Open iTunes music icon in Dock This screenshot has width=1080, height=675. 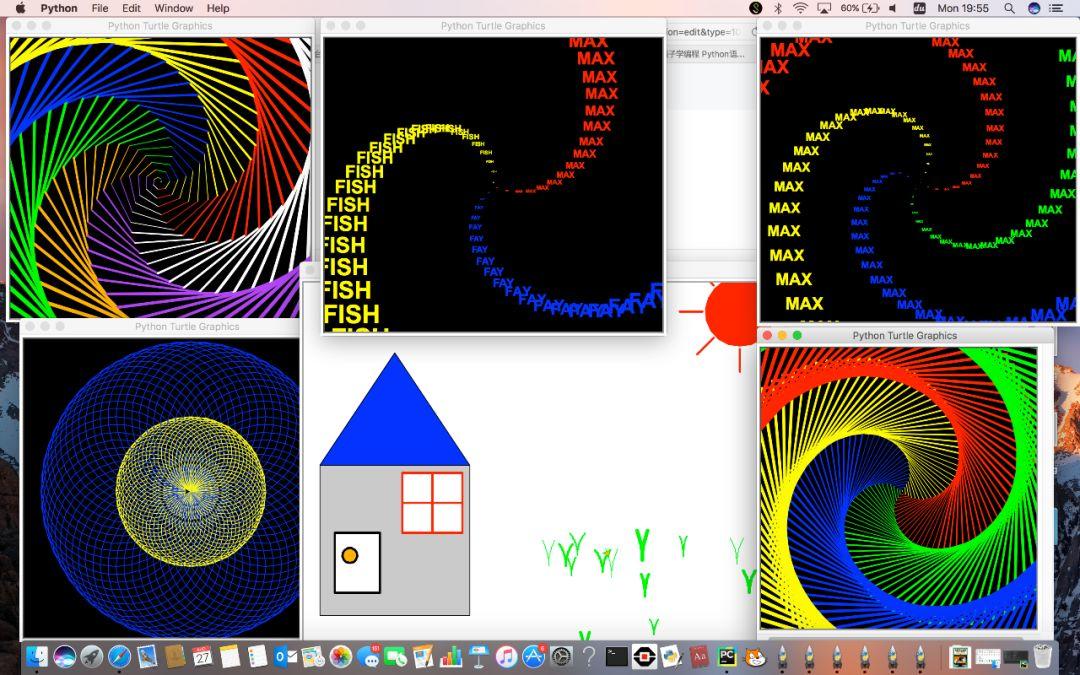[506, 656]
